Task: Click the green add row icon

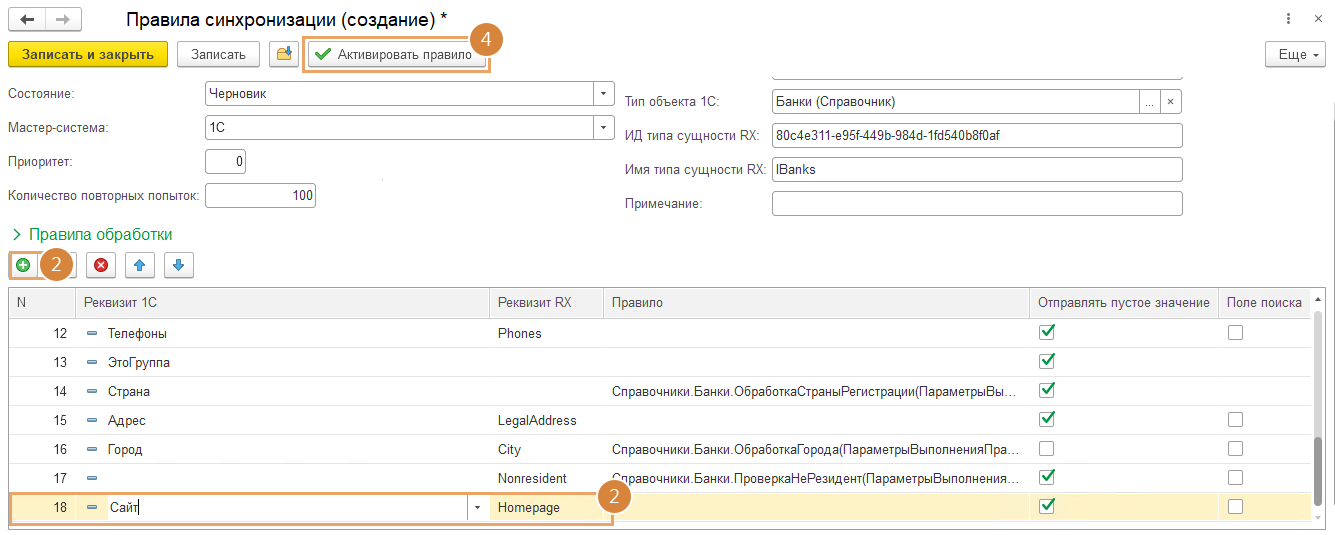Action: pyautogui.click(x=23, y=265)
